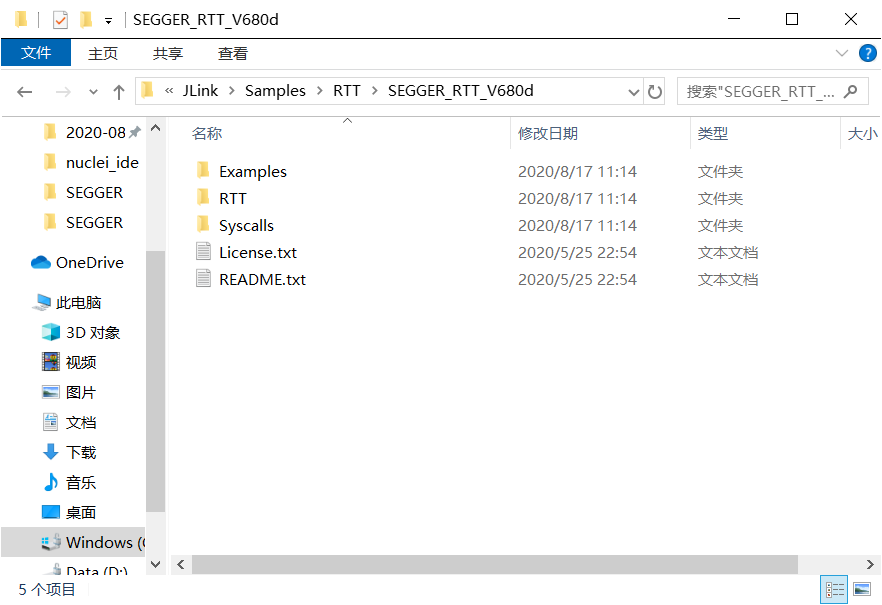Click the Back navigation arrow
The image size is (882, 605).
(x=25, y=92)
